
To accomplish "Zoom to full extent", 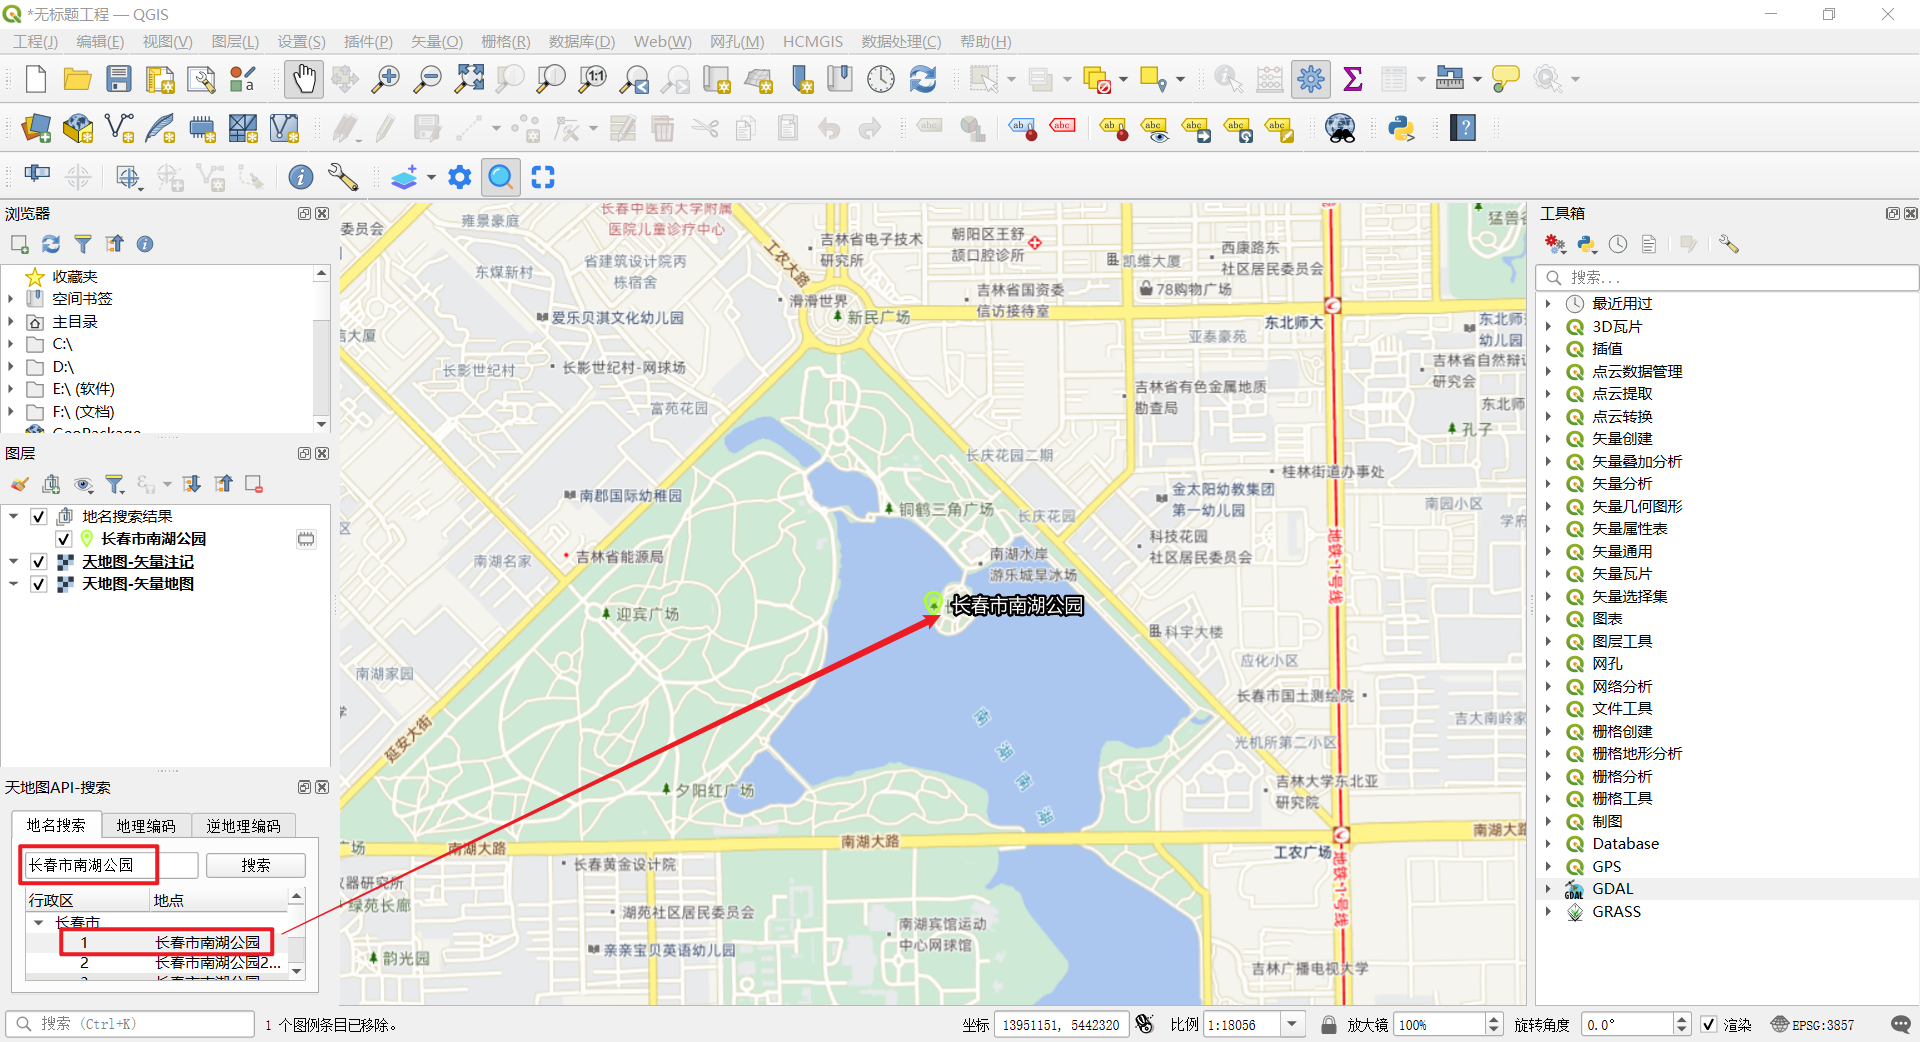I will (x=469, y=79).
